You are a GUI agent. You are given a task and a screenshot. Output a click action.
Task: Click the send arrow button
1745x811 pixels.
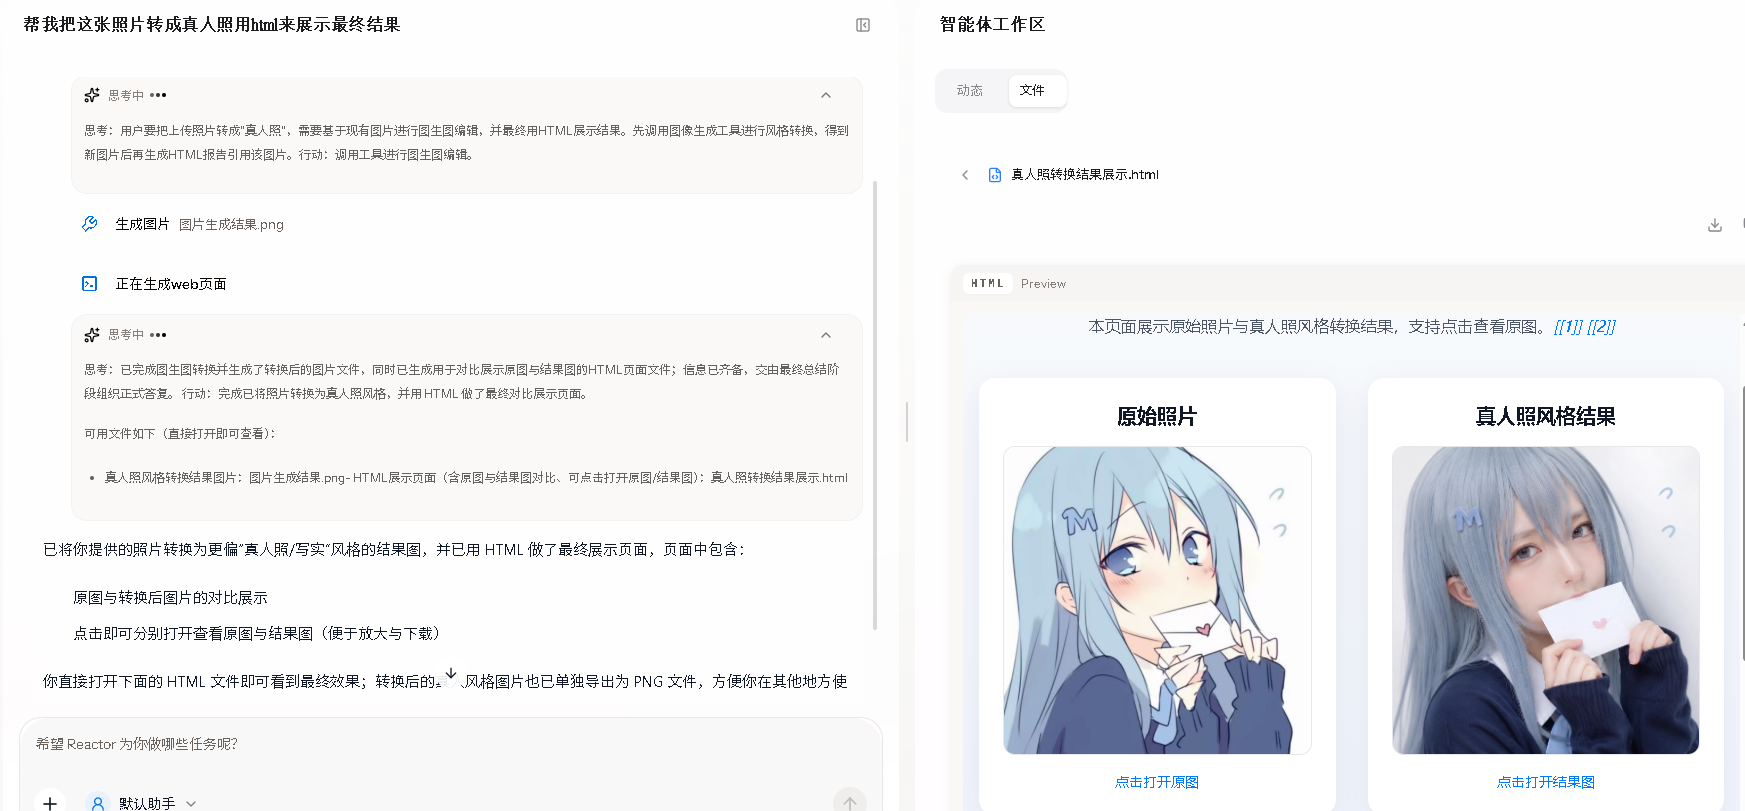(x=850, y=802)
